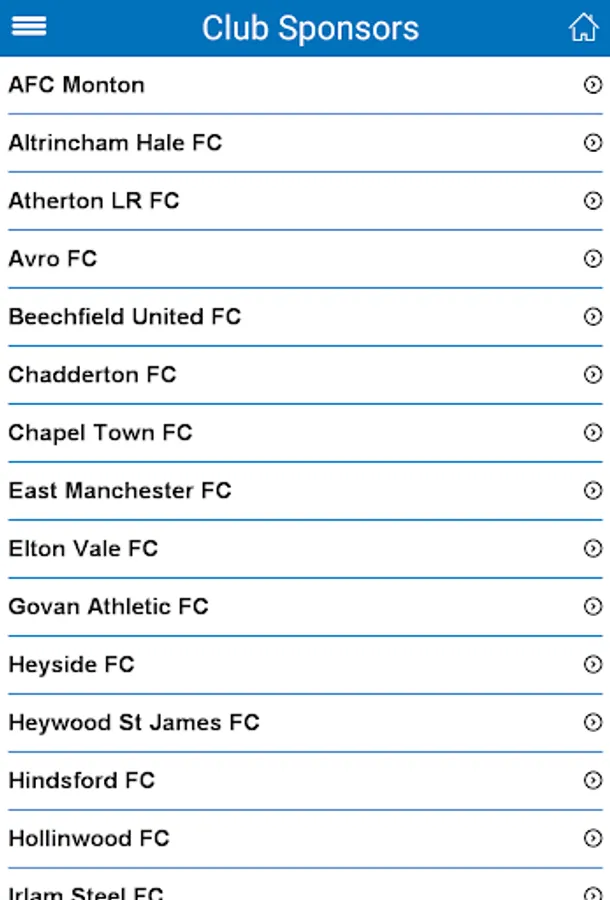Viewport: 610px width, 900px height.
Task: Select Heywood St James FC
Action: pos(305,723)
